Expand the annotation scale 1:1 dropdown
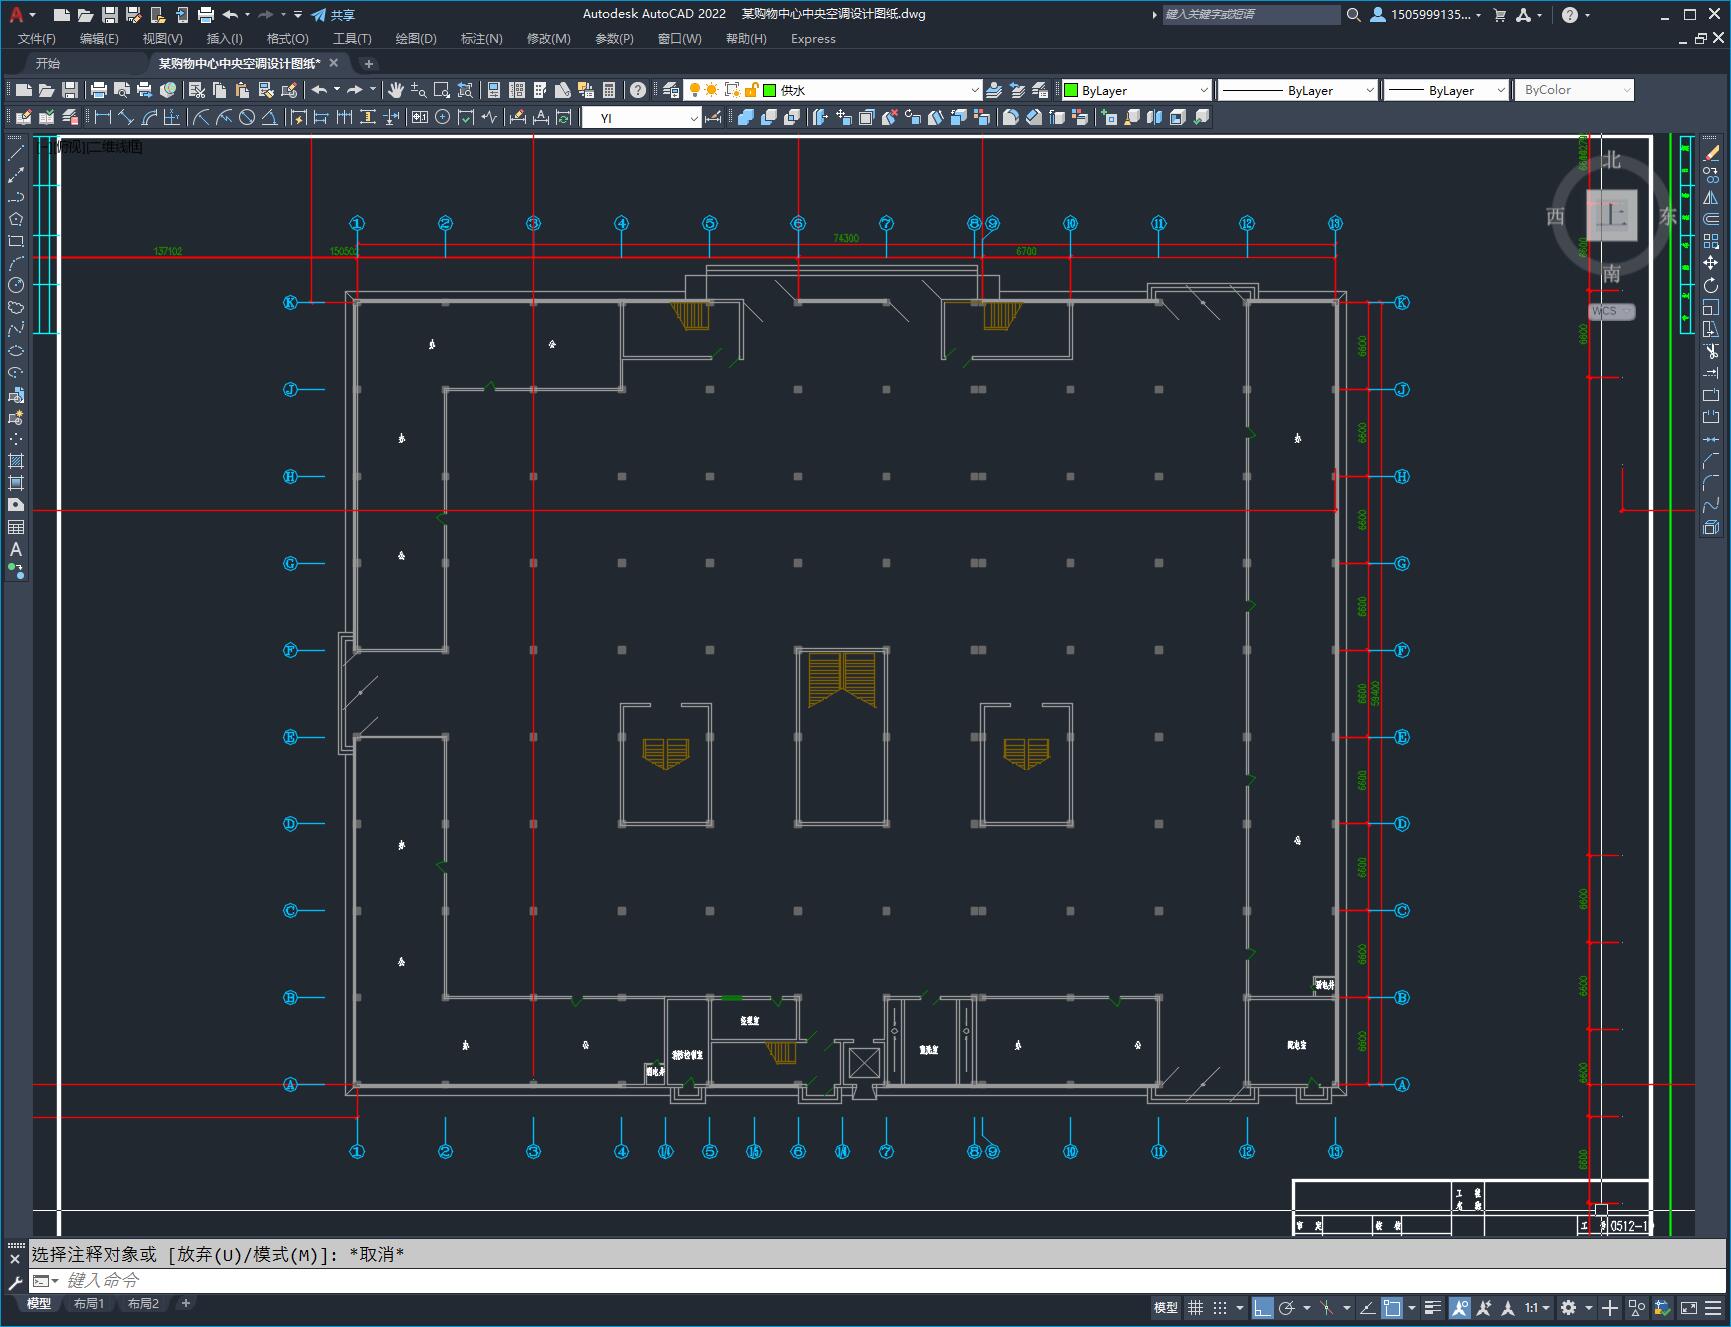Image resolution: width=1731 pixels, height=1327 pixels. pos(1538,1307)
